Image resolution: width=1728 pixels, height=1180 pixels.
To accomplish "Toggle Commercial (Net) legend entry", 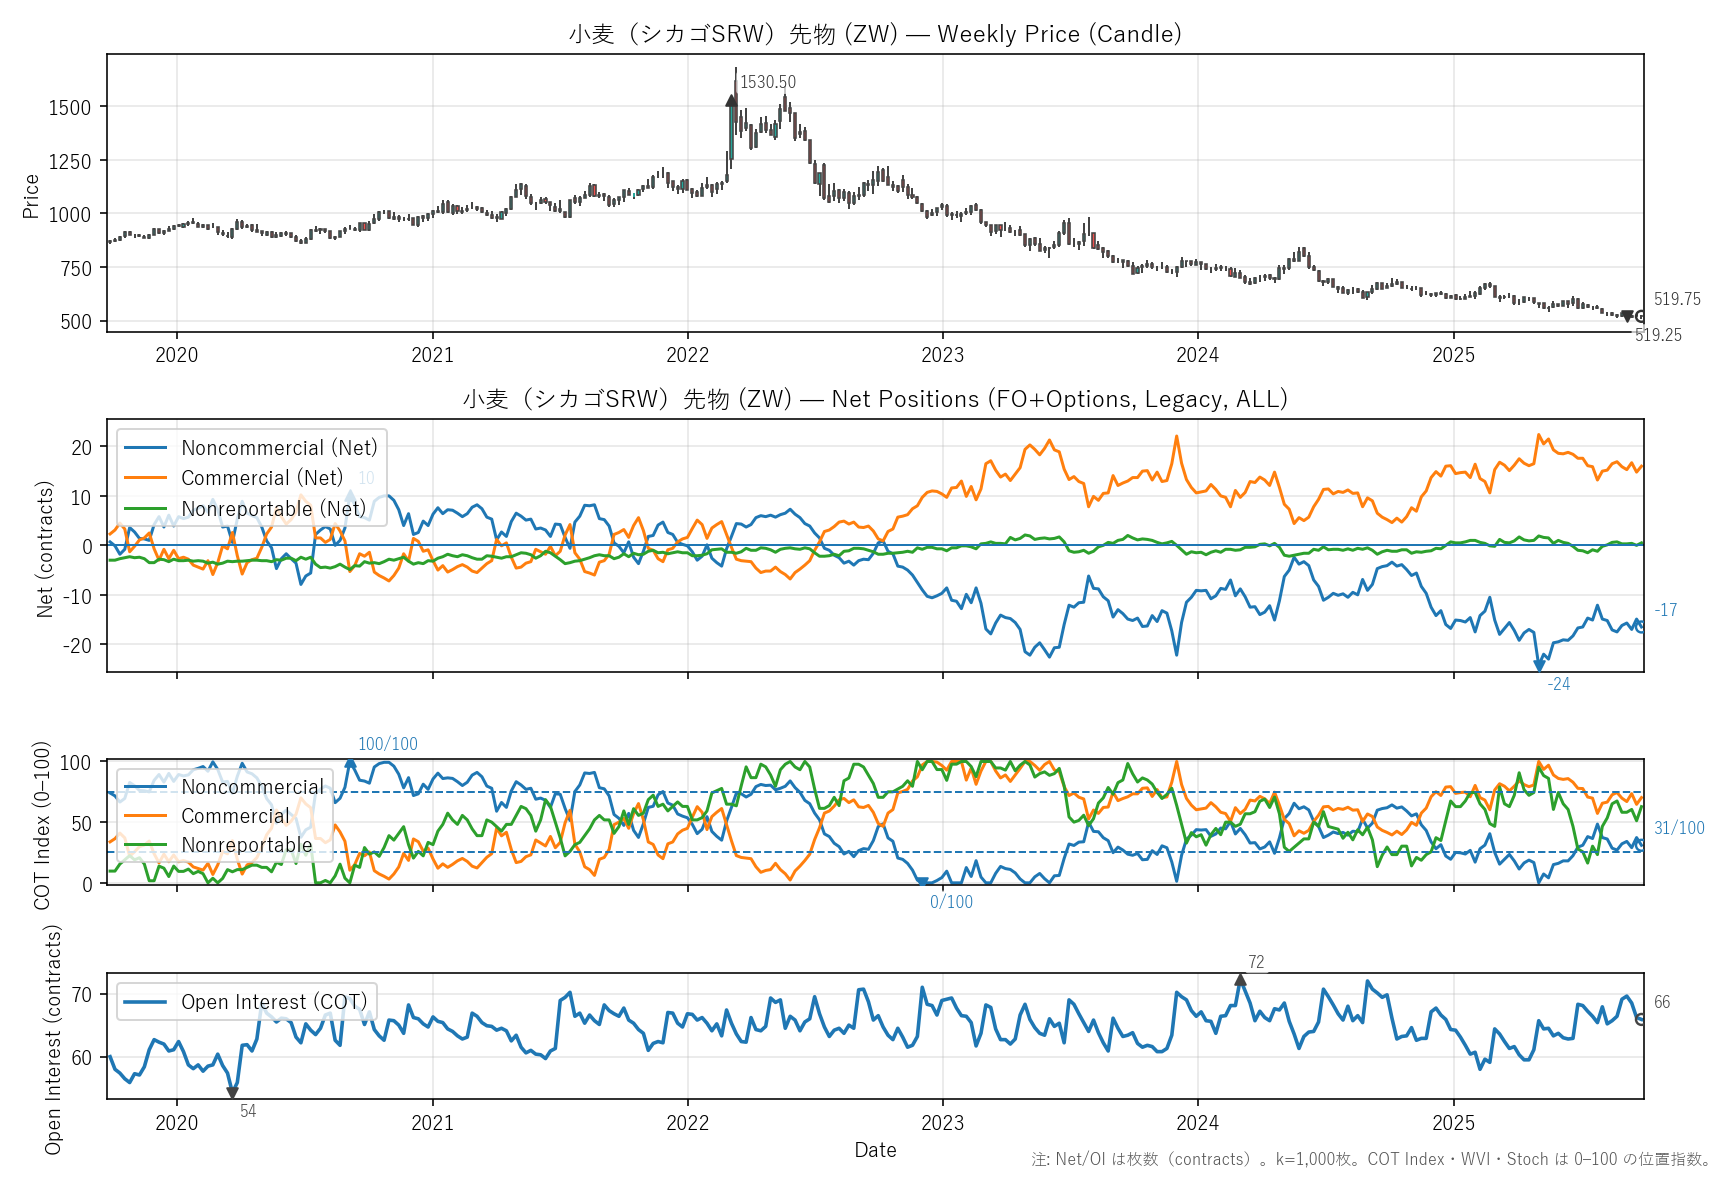I will [262, 478].
